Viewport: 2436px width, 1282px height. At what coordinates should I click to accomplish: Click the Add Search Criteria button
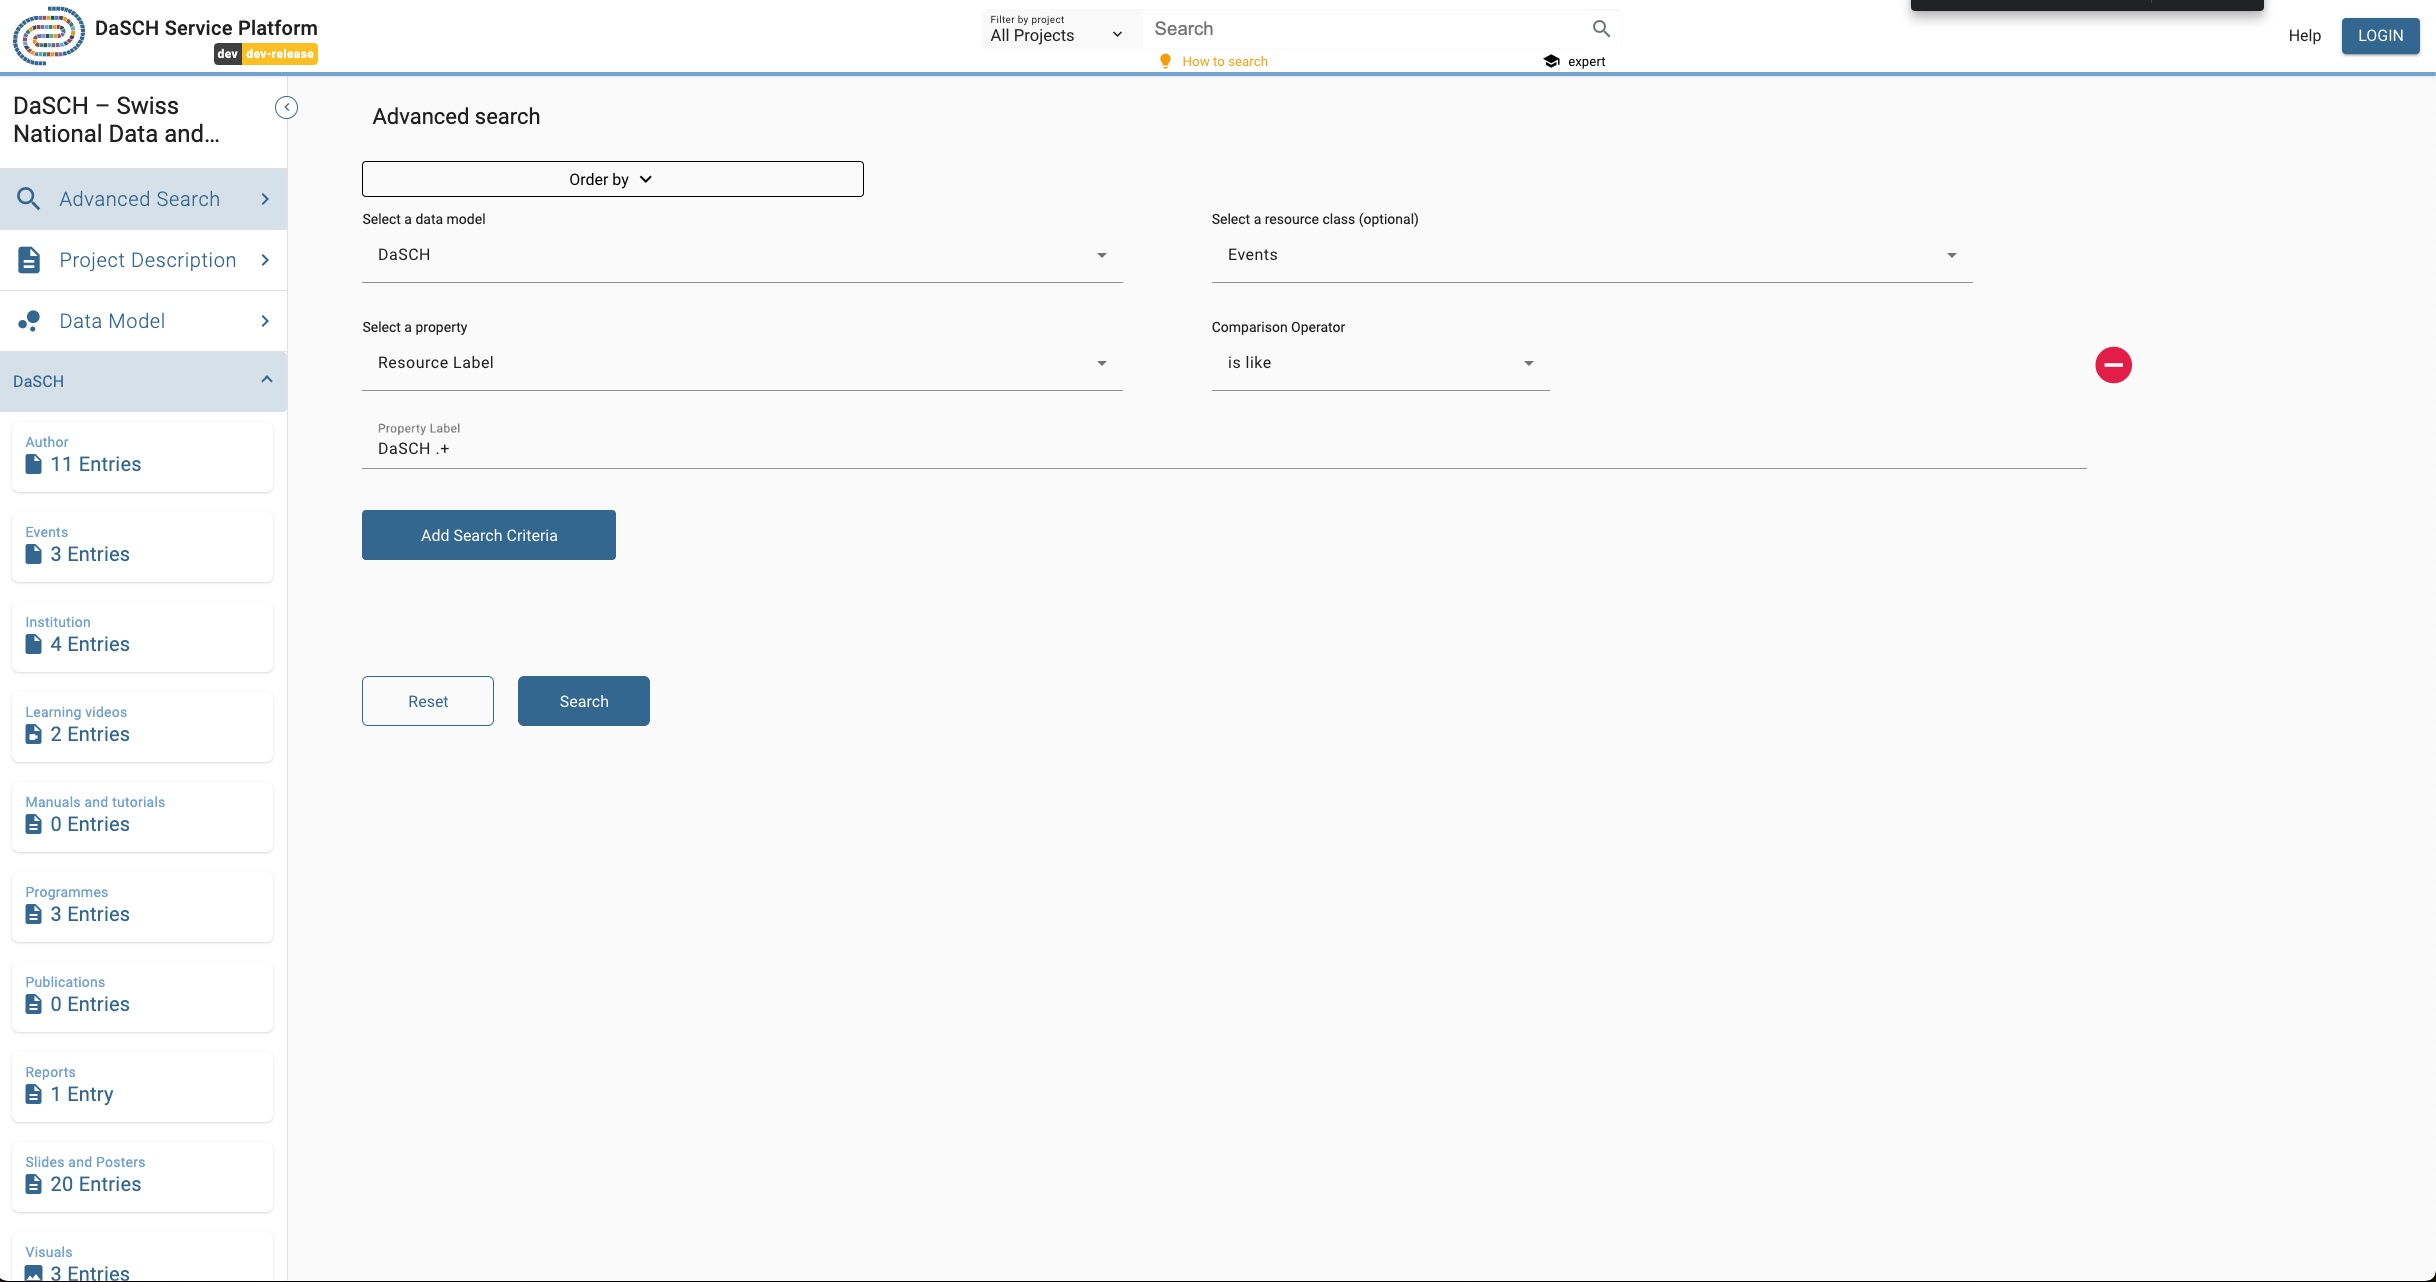488,535
